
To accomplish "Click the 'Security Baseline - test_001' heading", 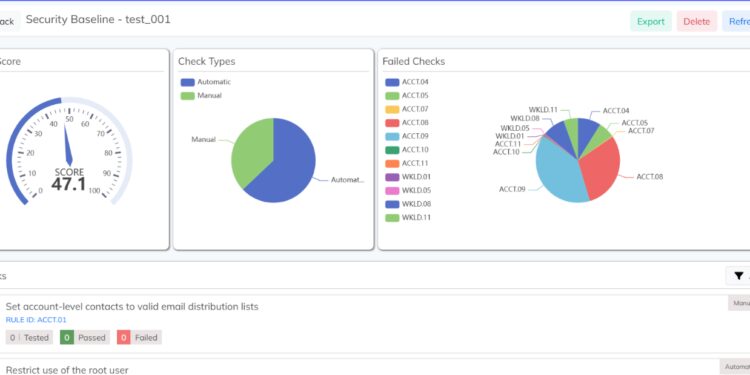I will 98,20.
